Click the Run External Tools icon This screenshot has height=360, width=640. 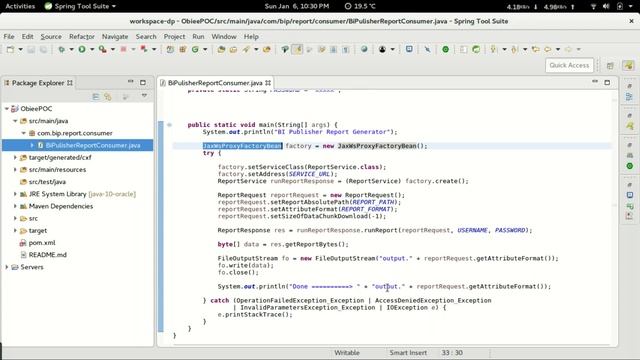(102, 49)
